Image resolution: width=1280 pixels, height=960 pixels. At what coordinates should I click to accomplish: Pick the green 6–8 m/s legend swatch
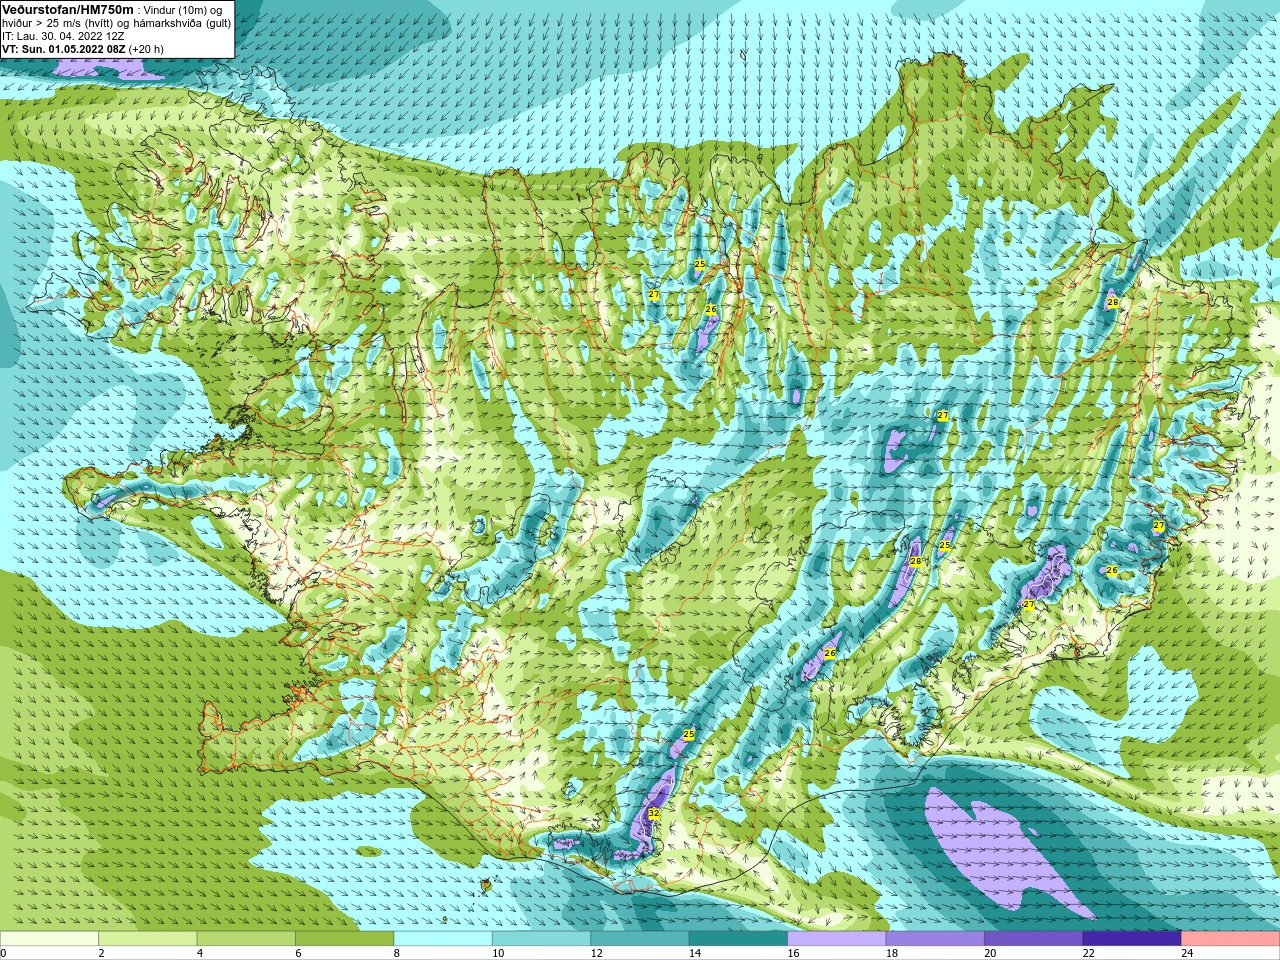(345, 939)
